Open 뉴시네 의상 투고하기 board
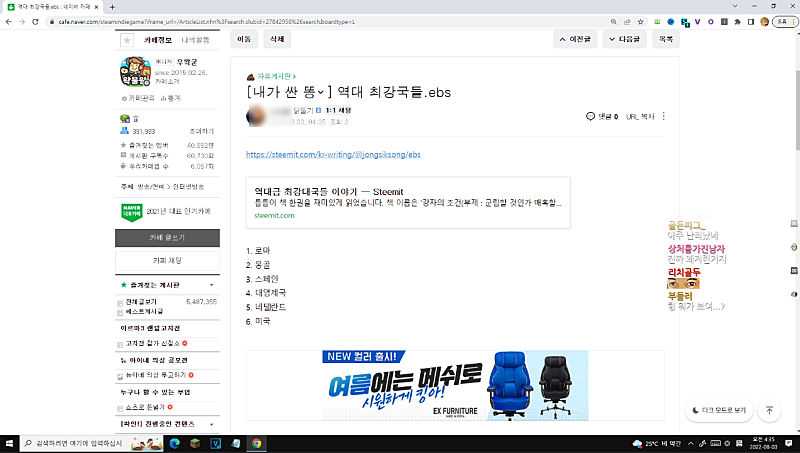 [x=156, y=375]
